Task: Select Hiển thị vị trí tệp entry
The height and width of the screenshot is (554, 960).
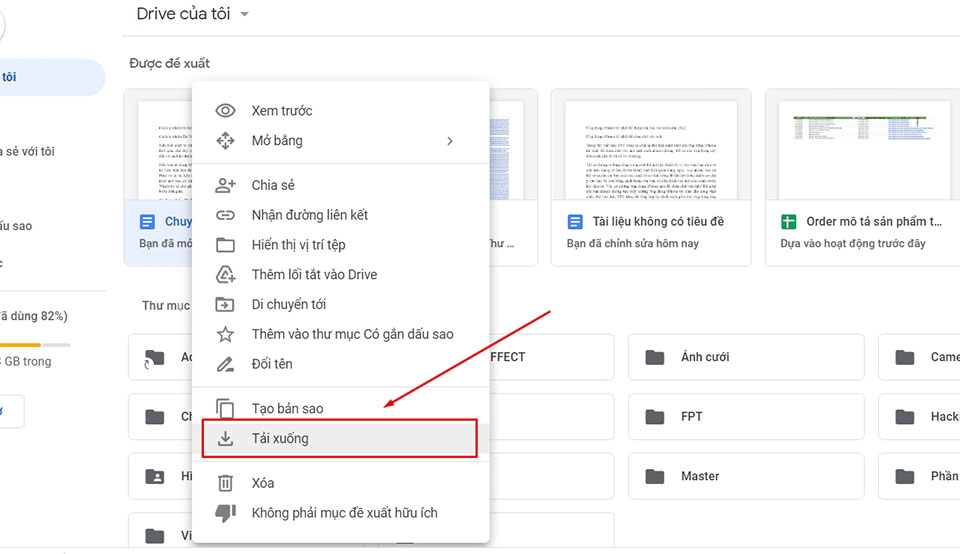Action: click(x=340, y=245)
